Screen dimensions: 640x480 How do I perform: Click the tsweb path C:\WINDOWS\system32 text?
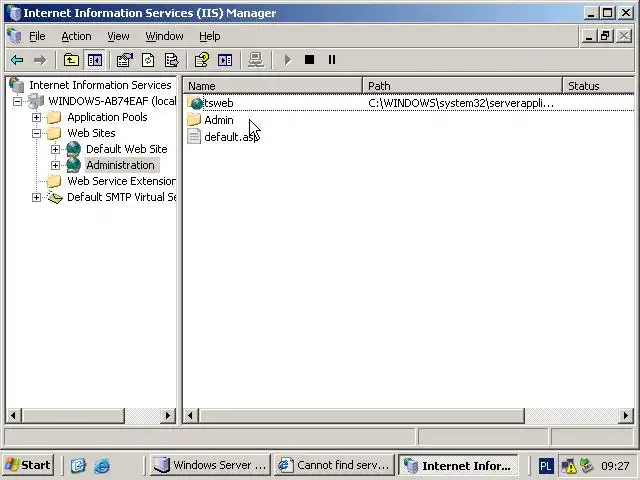click(460, 103)
